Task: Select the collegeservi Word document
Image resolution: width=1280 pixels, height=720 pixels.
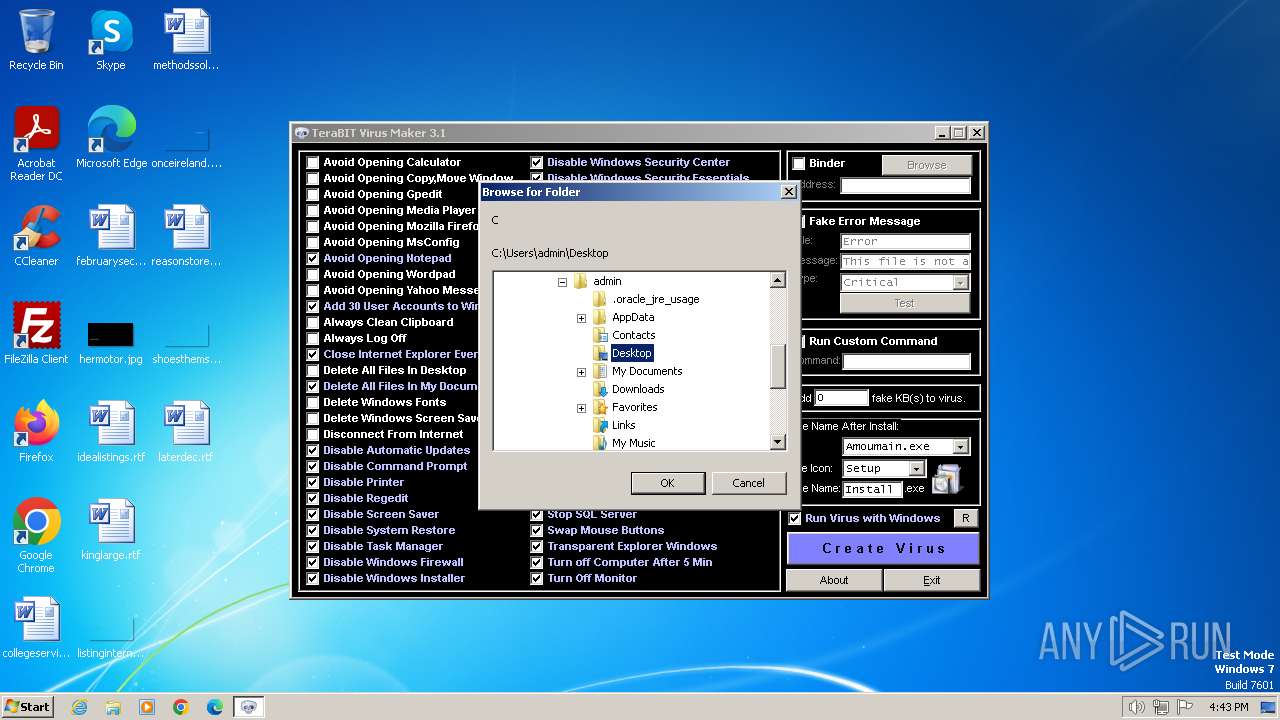Action: pyautogui.click(x=36, y=627)
